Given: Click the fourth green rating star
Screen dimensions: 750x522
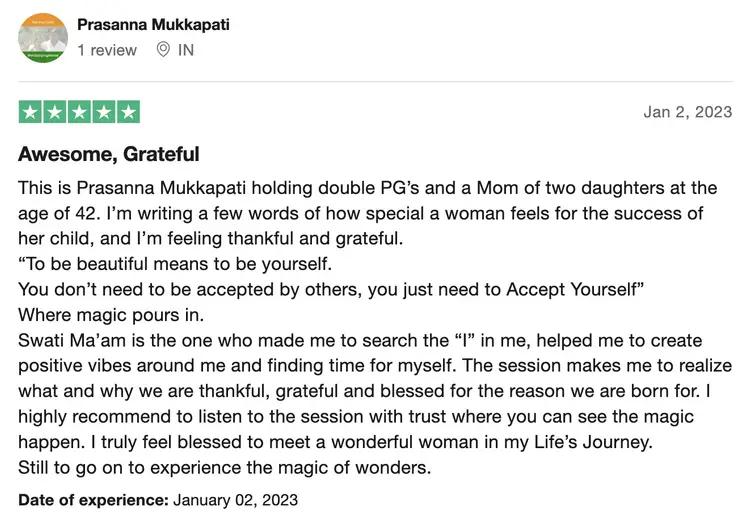Looking at the screenshot, I should tap(103, 112).
